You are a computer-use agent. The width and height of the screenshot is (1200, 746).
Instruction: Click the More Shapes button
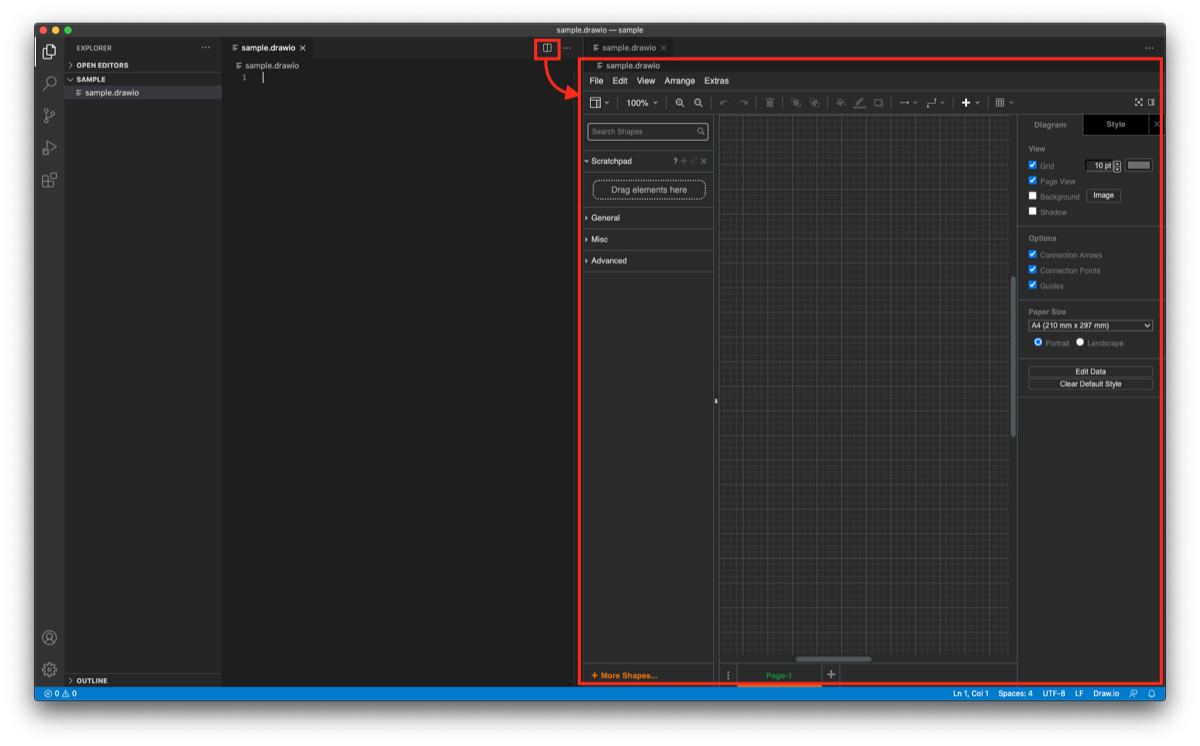(x=627, y=675)
